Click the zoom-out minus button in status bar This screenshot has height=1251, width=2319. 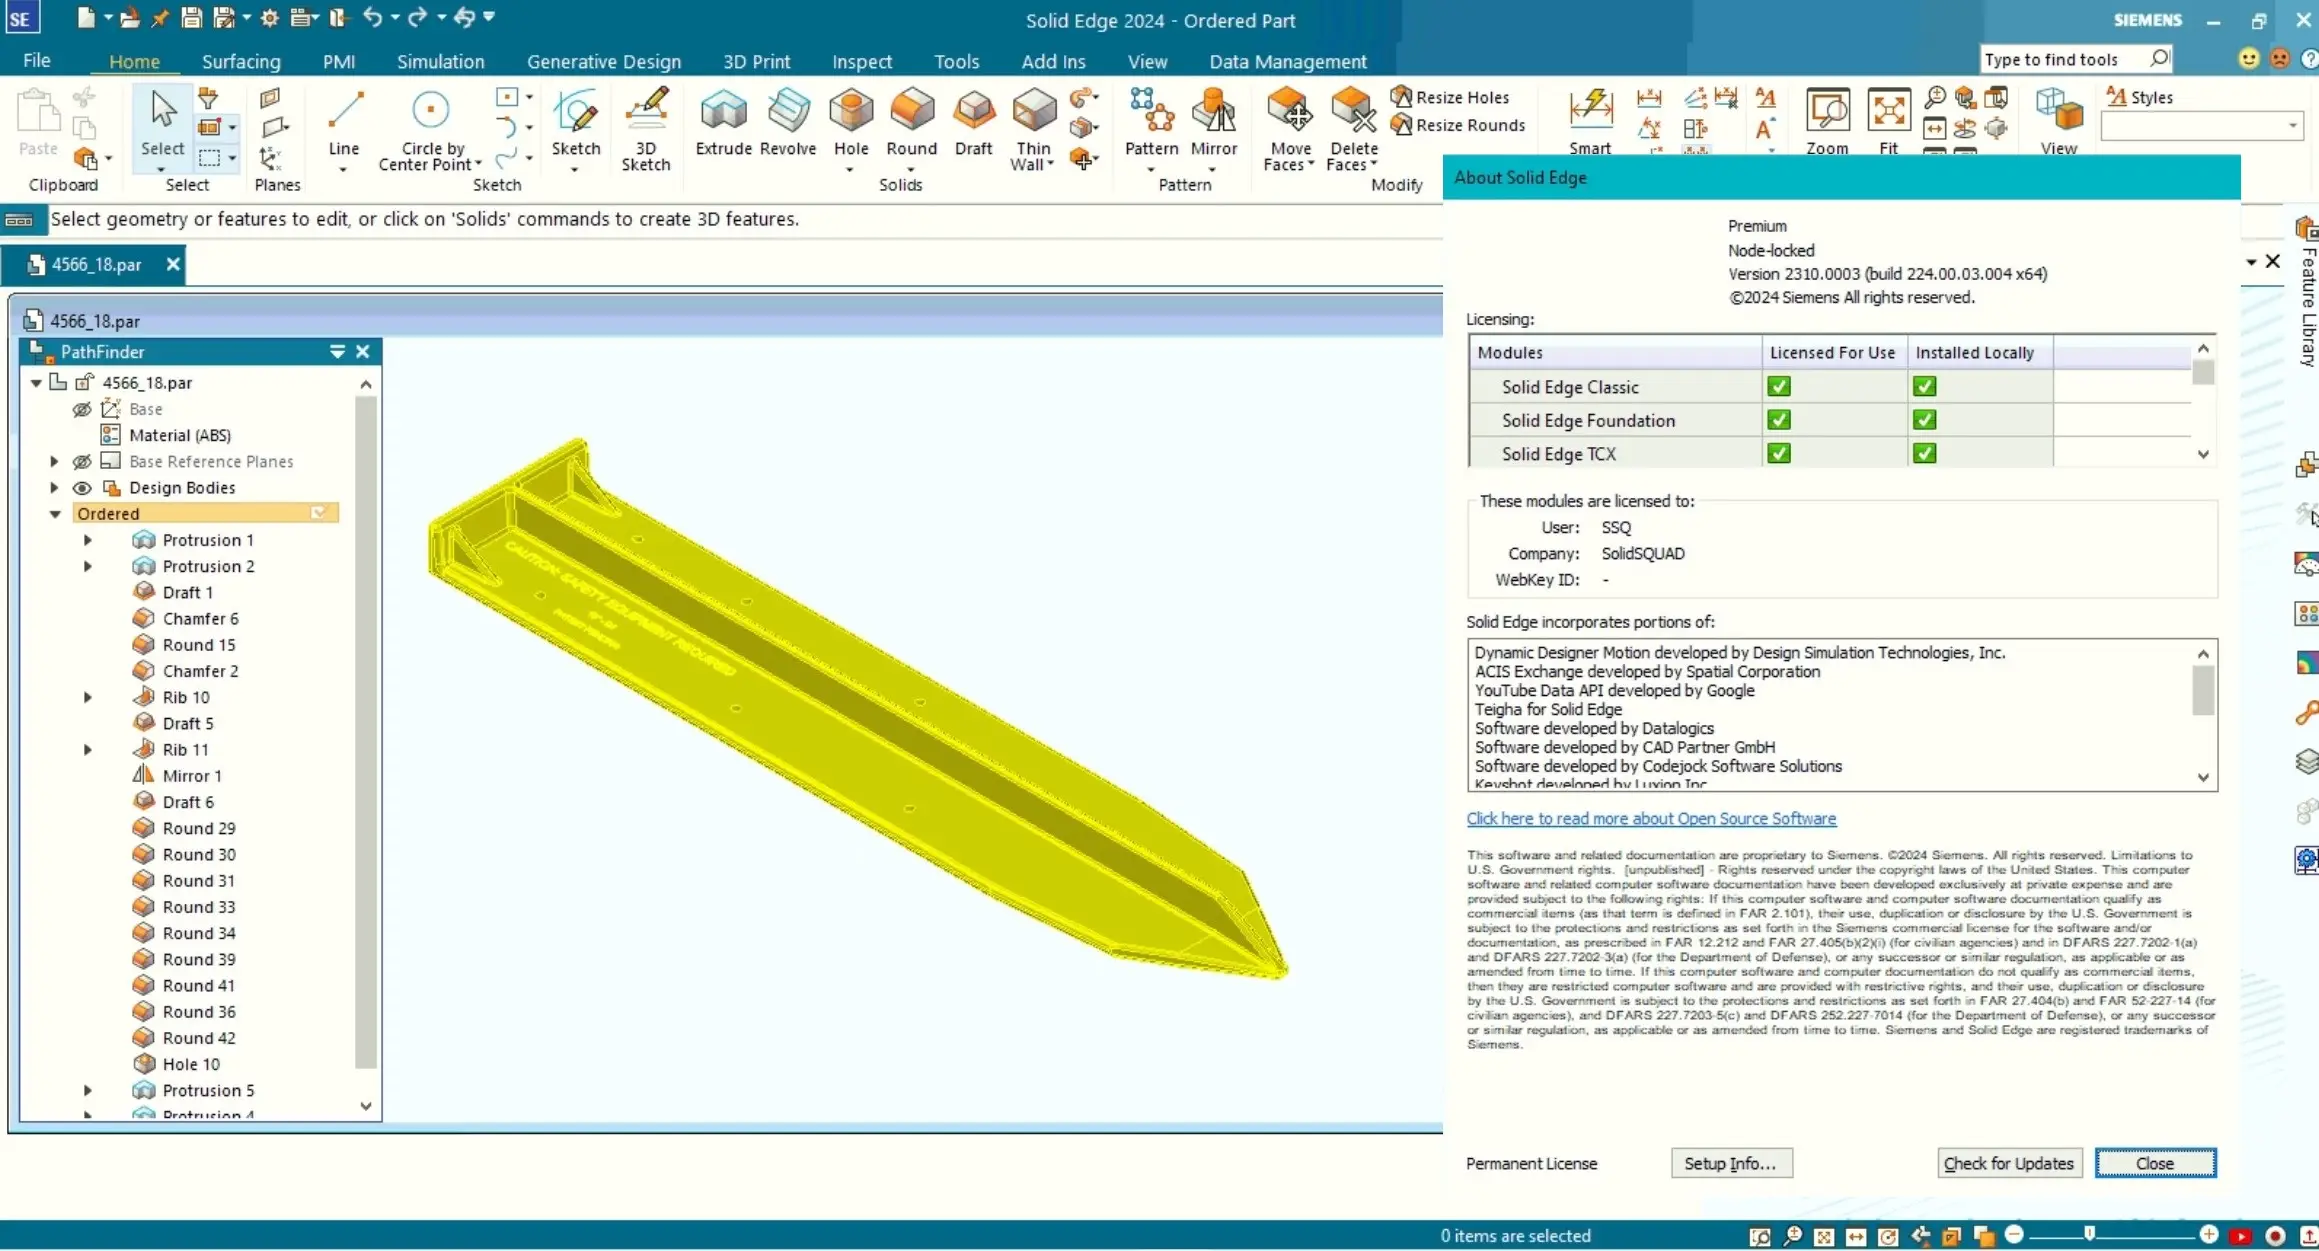tap(2014, 1235)
